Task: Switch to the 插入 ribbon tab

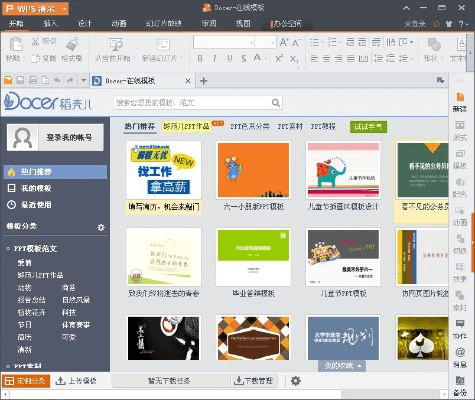Action: click(50, 24)
